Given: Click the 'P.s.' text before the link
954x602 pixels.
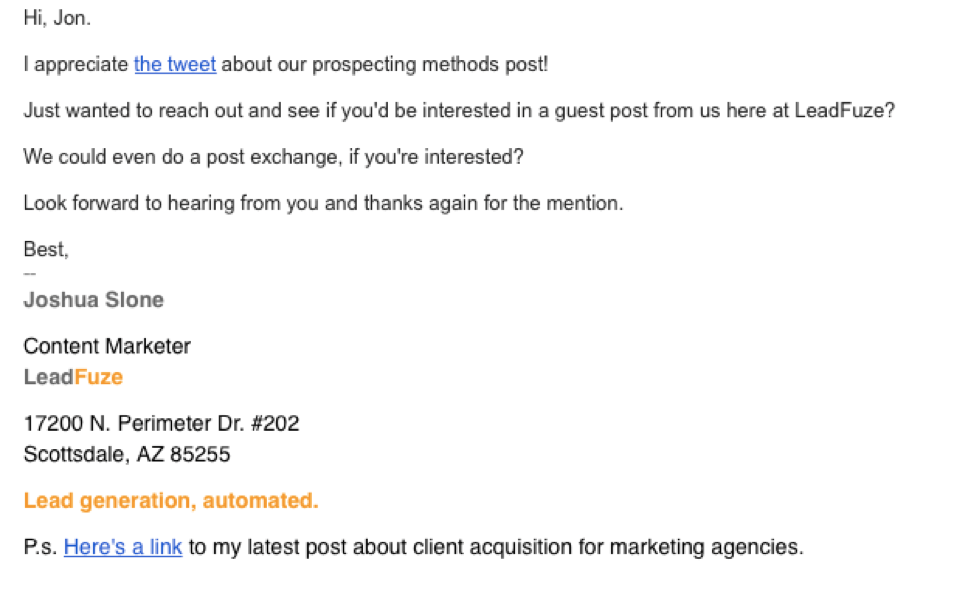Looking at the screenshot, I should 40,547.
